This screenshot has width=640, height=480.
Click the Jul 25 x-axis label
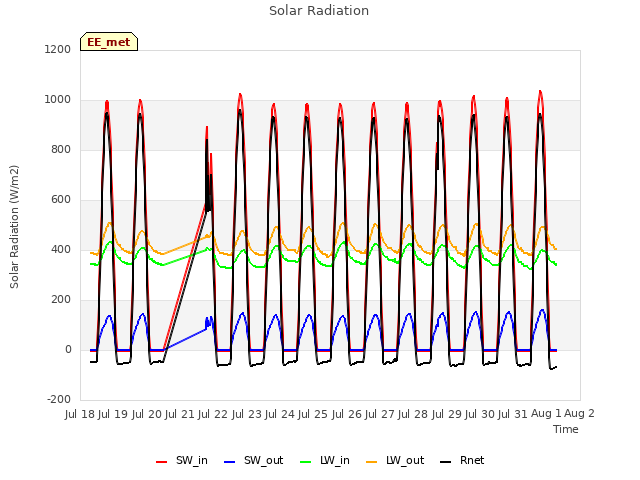click(313, 414)
